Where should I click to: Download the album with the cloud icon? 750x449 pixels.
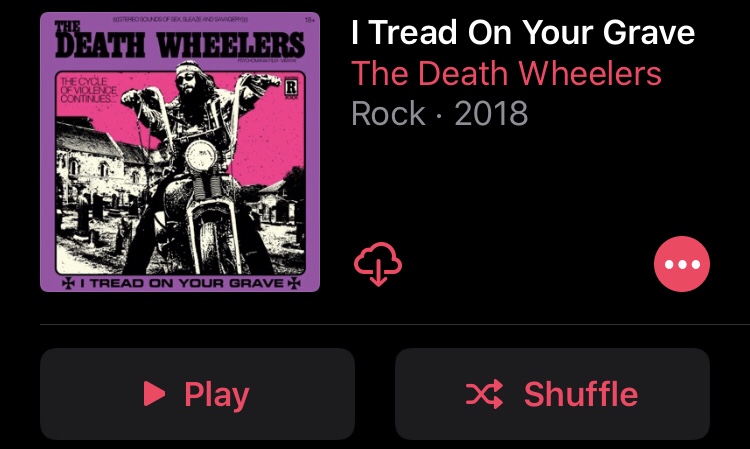(x=378, y=264)
